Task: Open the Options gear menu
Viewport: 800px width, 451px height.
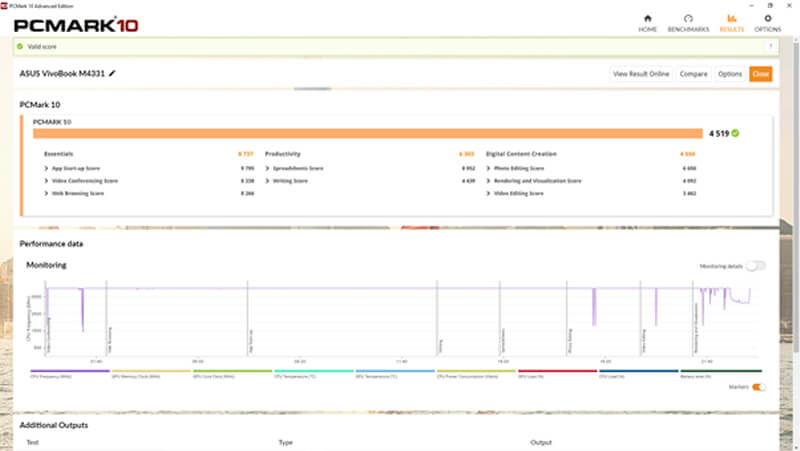Action: [767, 23]
